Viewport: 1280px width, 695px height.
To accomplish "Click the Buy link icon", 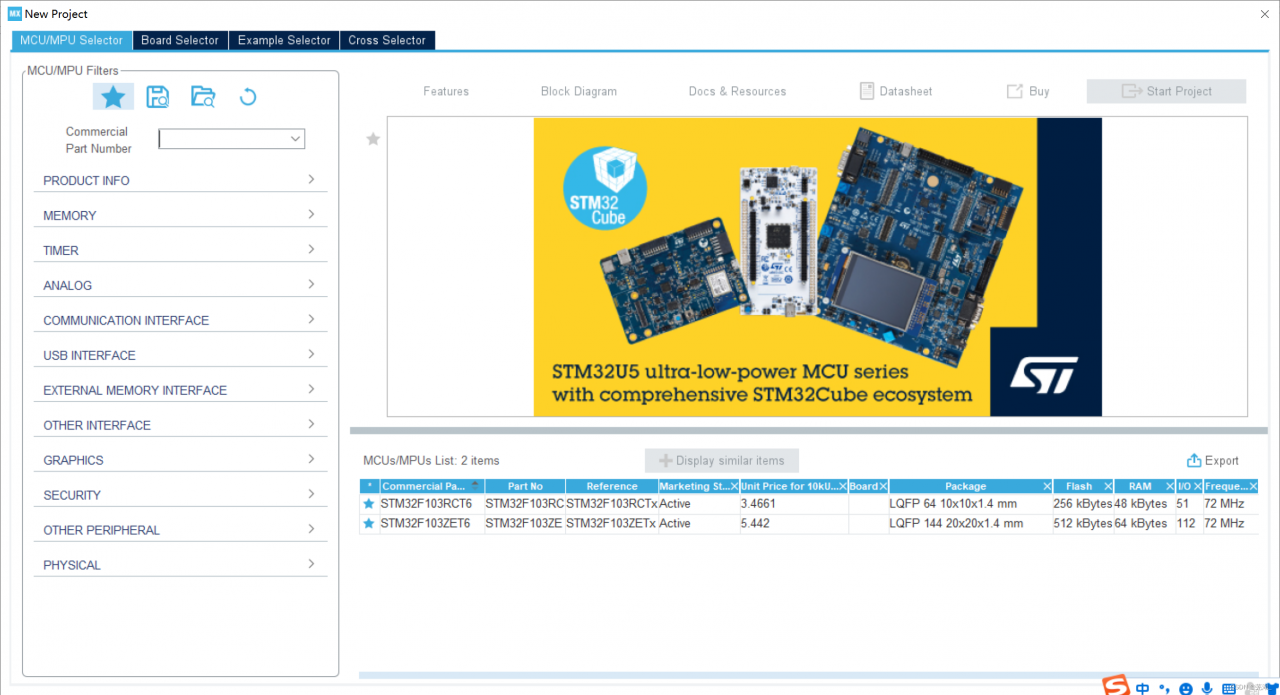I will pos(1014,91).
